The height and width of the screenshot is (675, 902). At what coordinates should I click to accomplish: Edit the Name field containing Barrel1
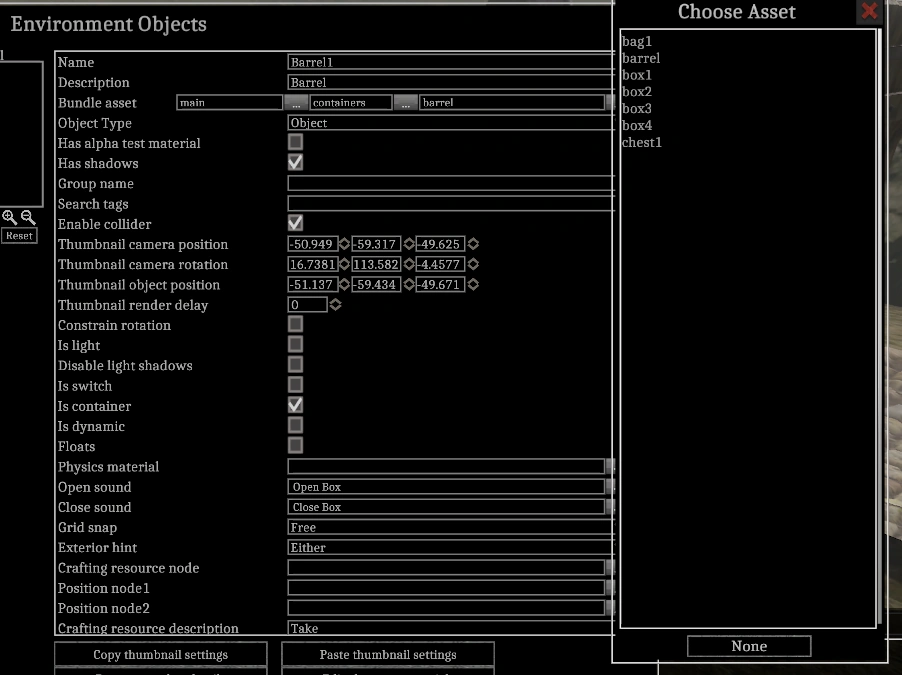coord(450,62)
